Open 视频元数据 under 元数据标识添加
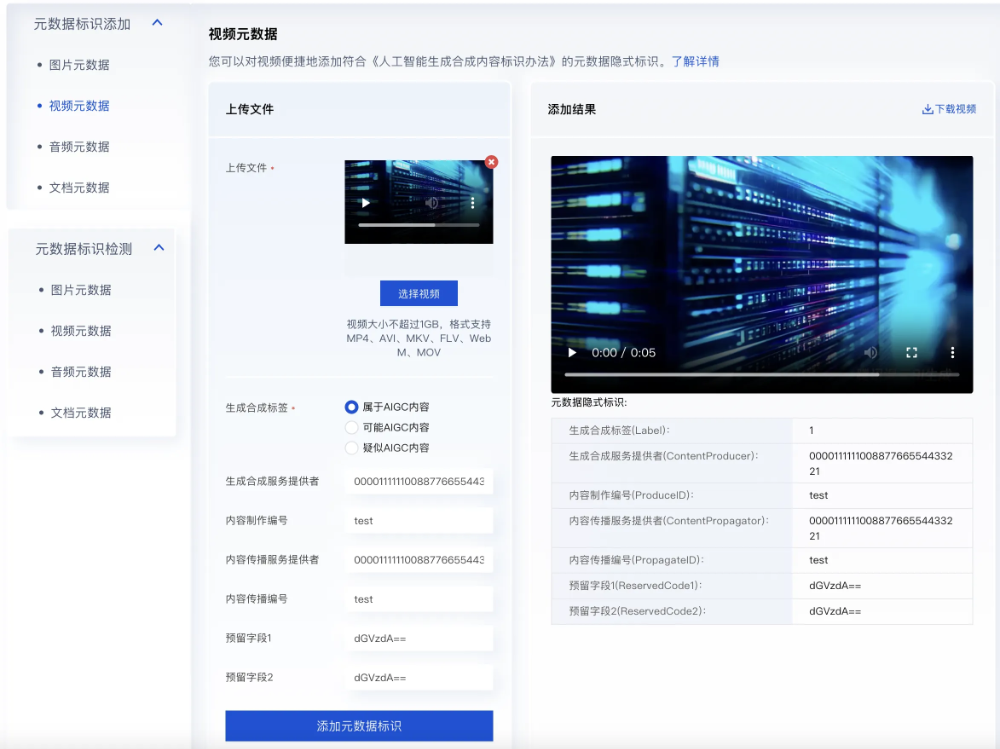 (x=79, y=106)
